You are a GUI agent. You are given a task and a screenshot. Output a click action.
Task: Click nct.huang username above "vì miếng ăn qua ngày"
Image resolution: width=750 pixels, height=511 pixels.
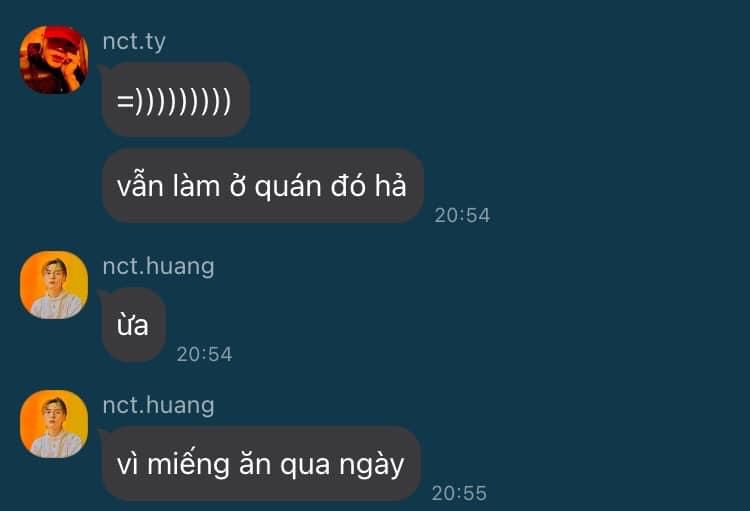(x=158, y=405)
